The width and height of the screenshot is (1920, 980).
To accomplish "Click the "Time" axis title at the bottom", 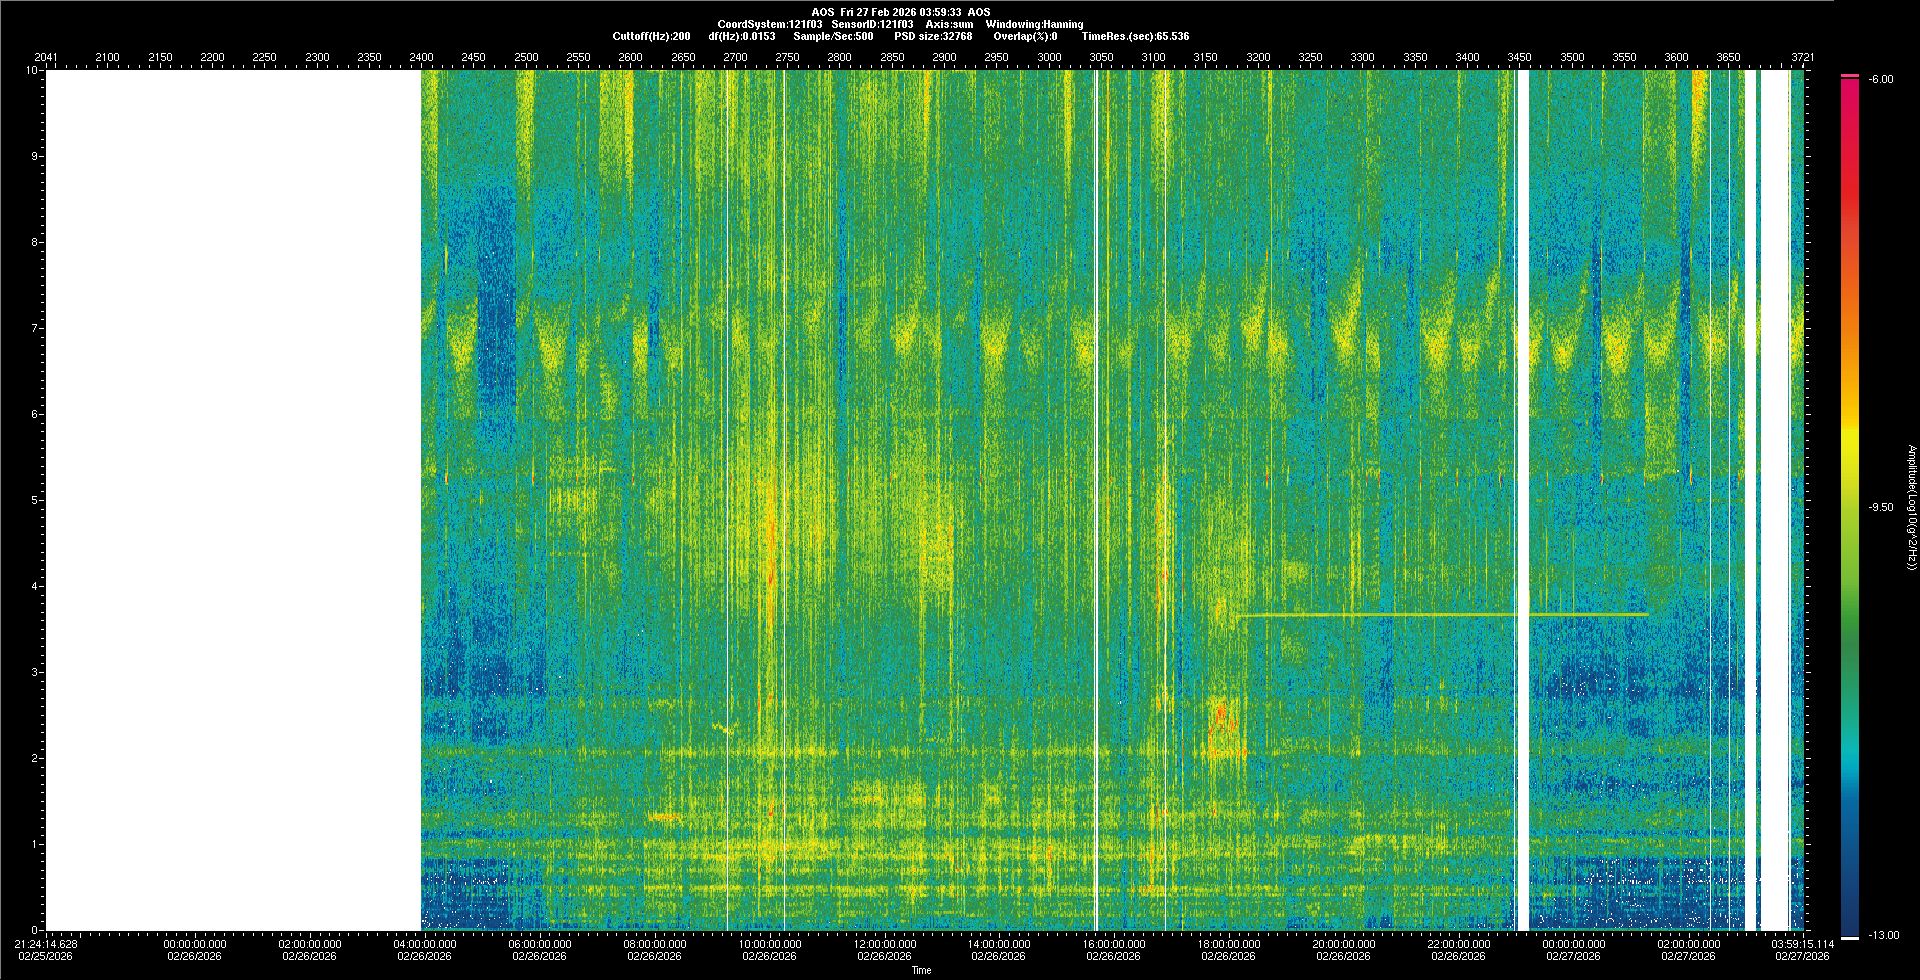I will point(921,970).
